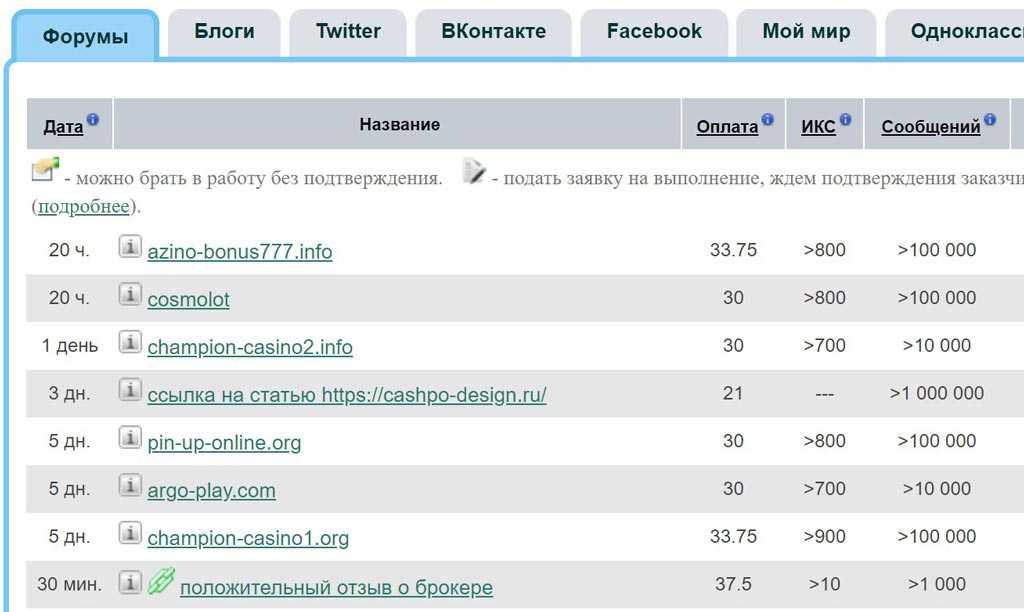The height and width of the screenshot is (612, 1024).
Task: Click info icon beside azino-bonus777.info
Action: coord(130,247)
